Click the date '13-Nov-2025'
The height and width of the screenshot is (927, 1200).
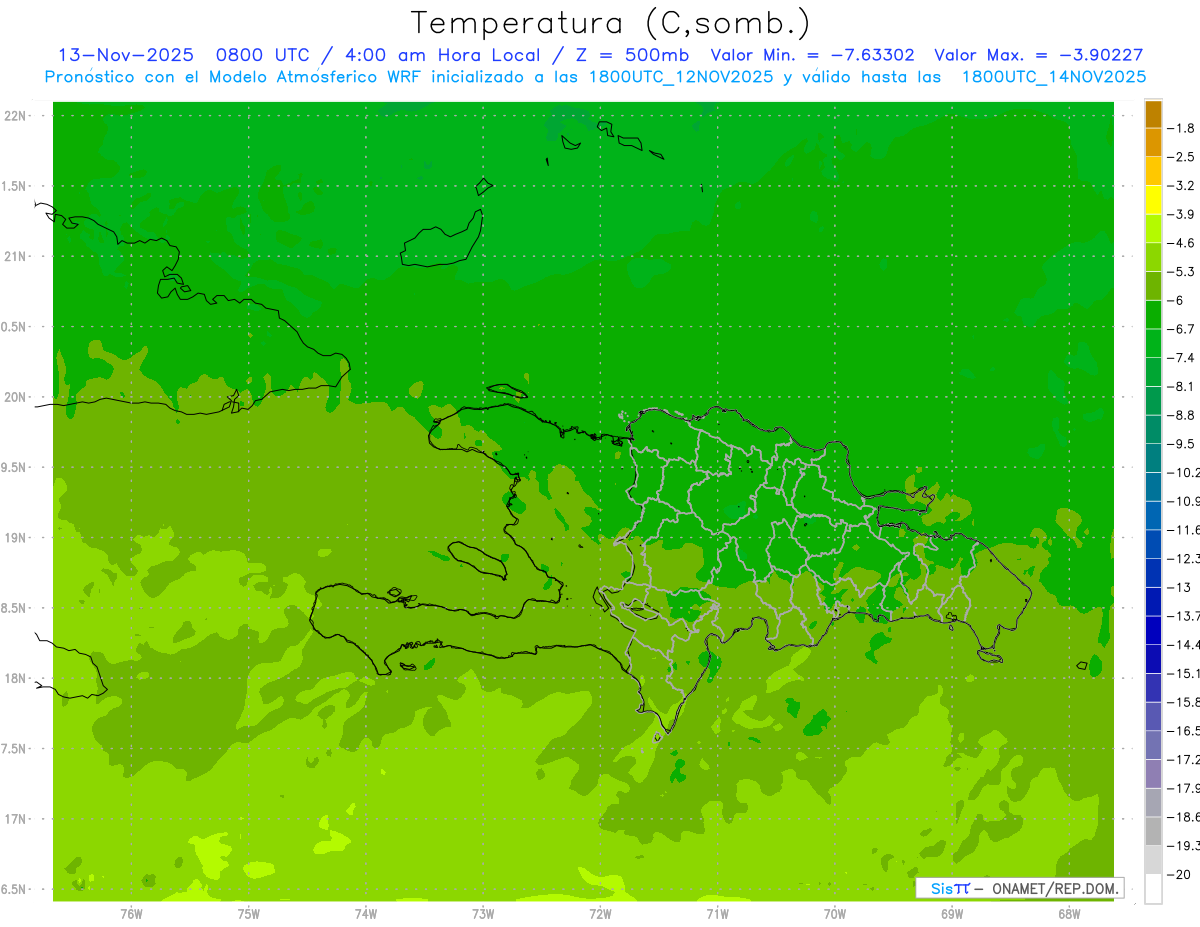pos(125,55)
